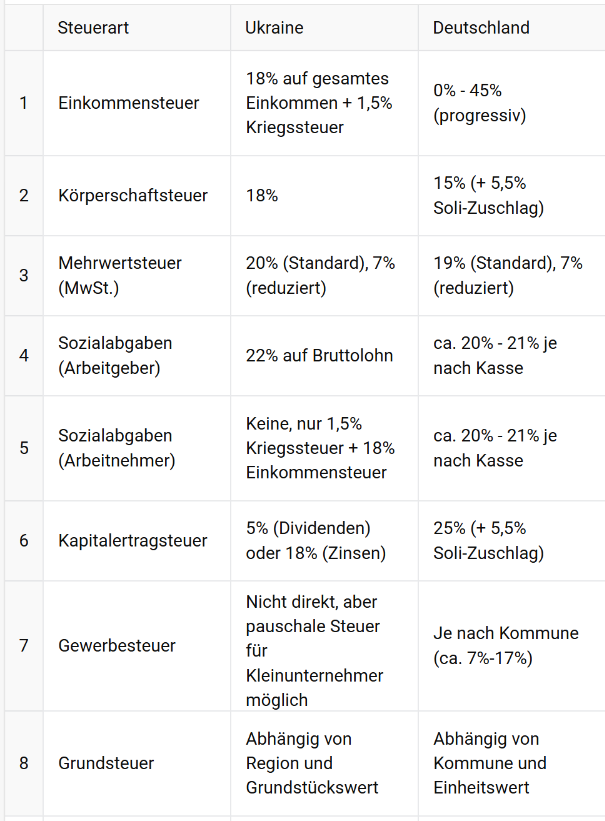Click the '5% (Dividenden) oder 18% (Zinsen)' cell

pos(308,541)
